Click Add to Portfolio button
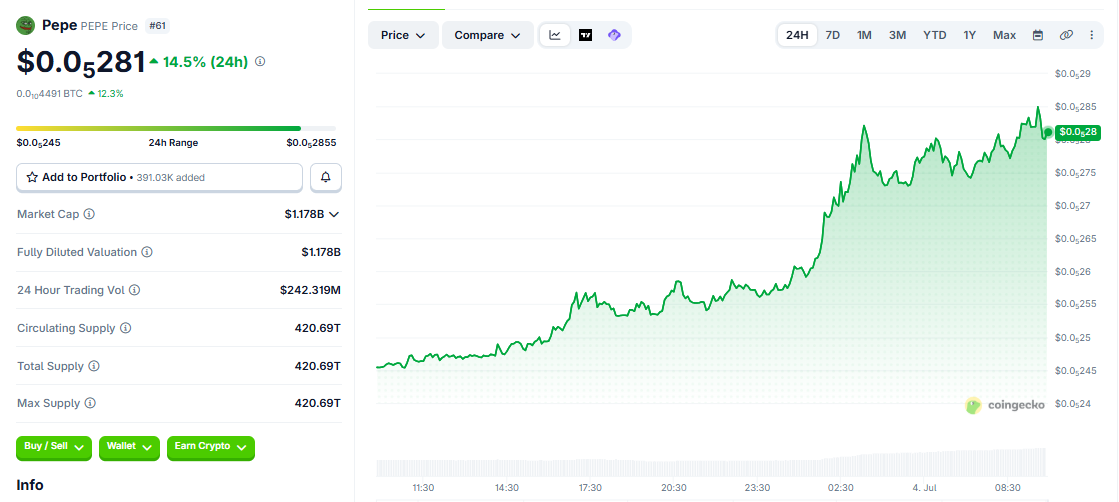 160,177
